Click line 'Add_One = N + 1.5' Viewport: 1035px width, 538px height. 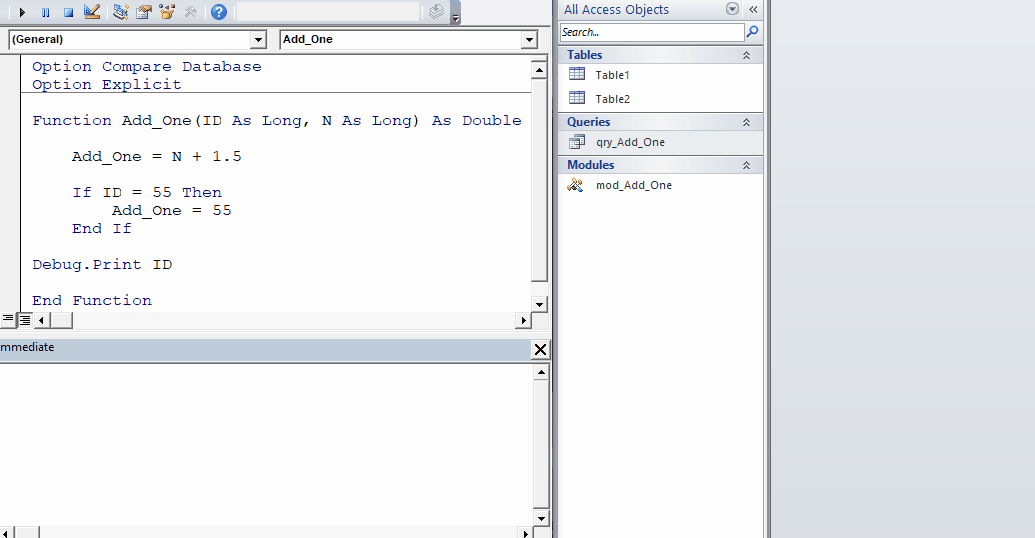tap(156, 156)
